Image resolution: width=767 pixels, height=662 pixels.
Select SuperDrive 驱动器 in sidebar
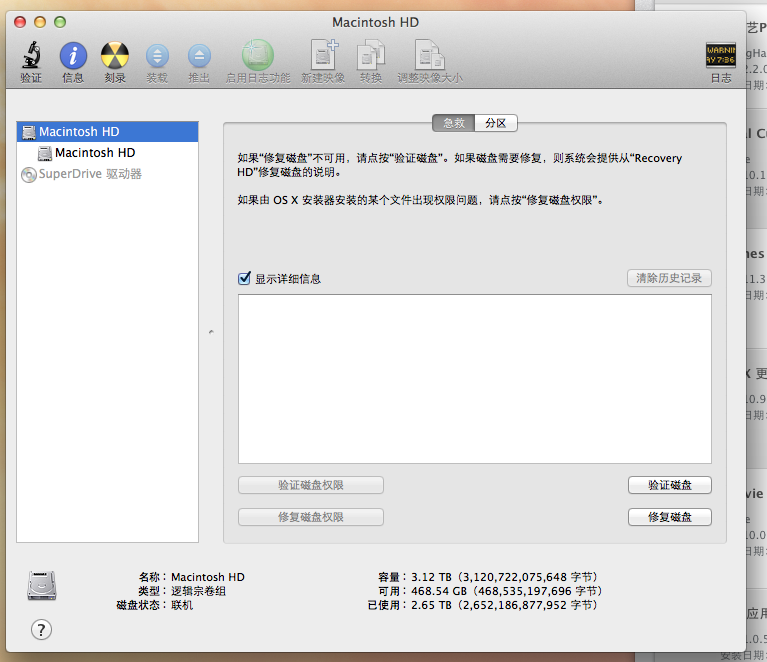pyautogui.click(x=90, y=174)
